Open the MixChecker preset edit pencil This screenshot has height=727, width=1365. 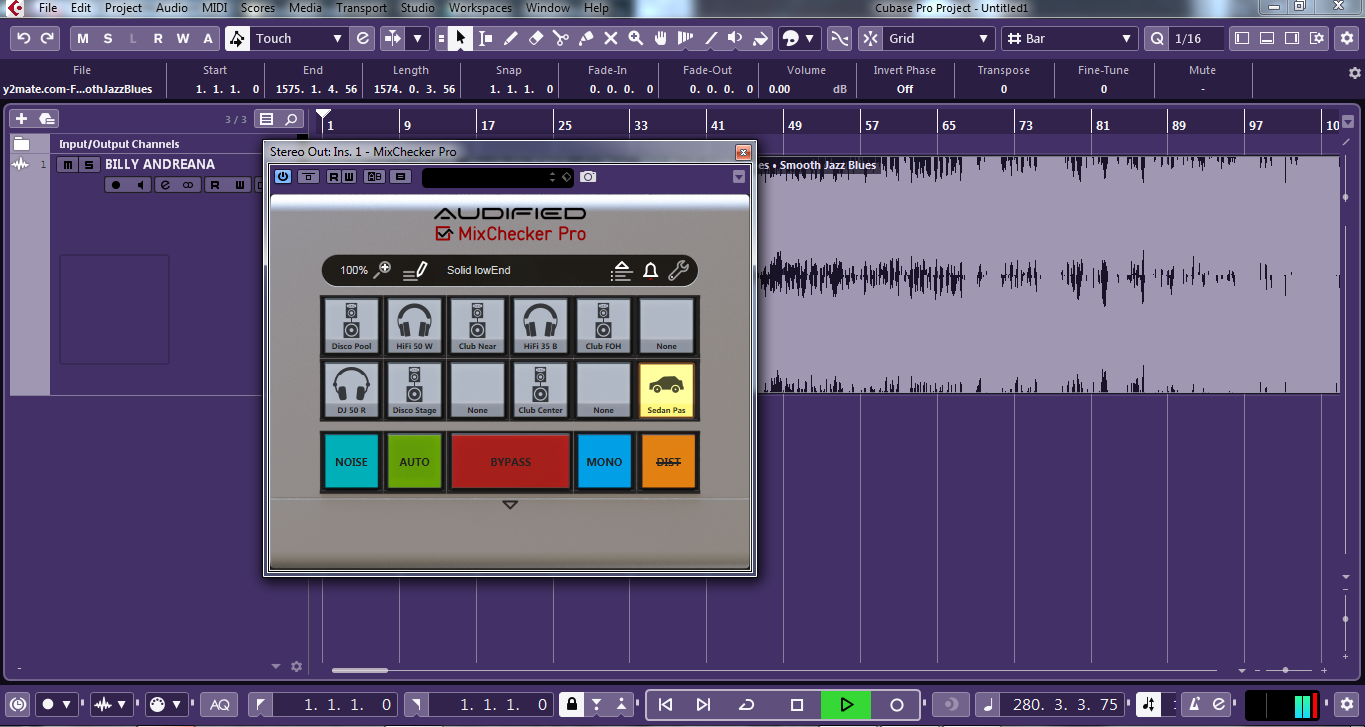[415, 270]
